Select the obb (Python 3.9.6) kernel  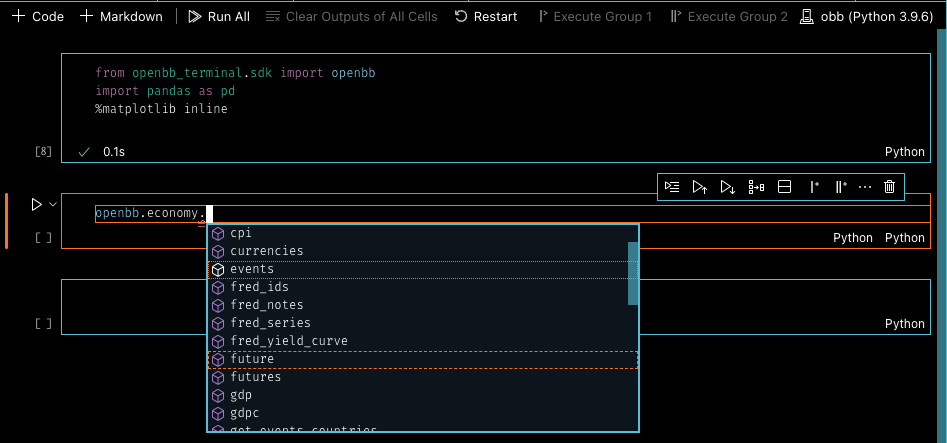[x=867, y=16]
